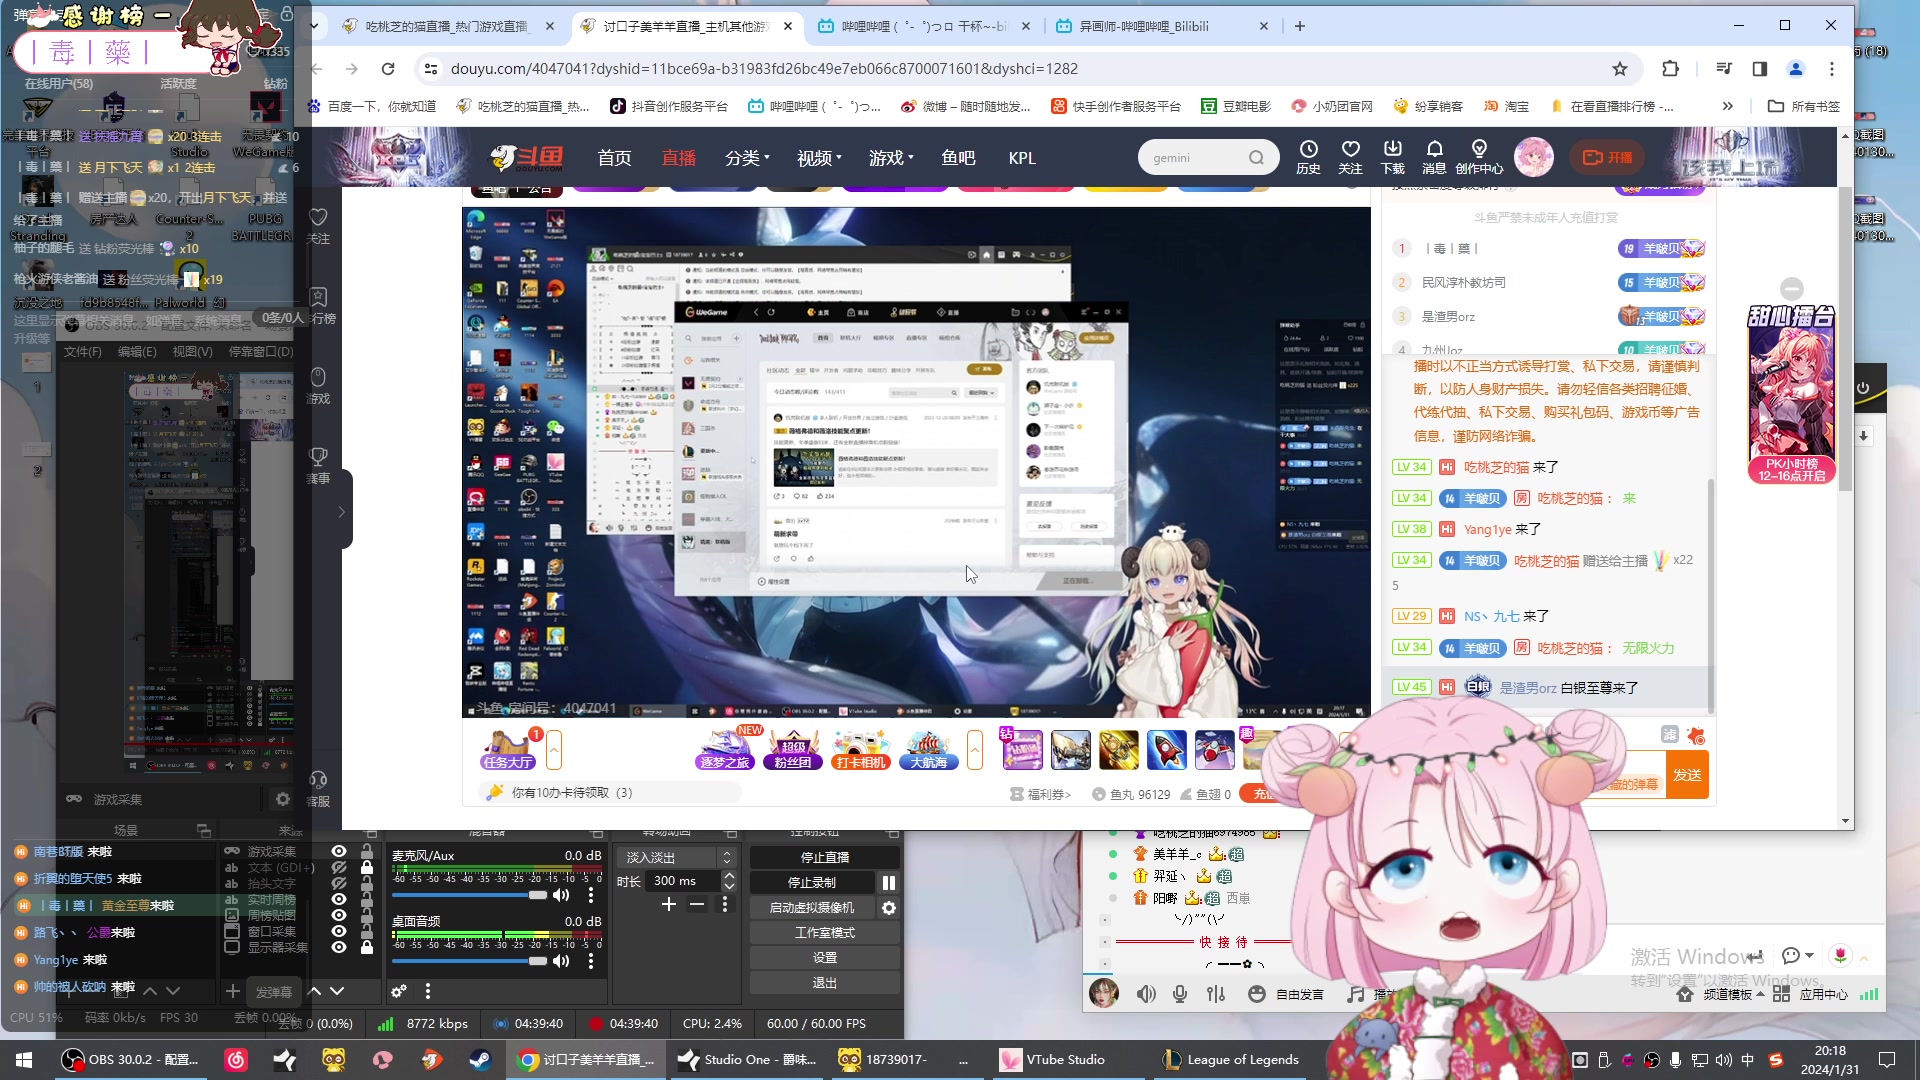
Task: Switch to the 异画师-哔哩哔哩 browser tab
Action: 1163,26
